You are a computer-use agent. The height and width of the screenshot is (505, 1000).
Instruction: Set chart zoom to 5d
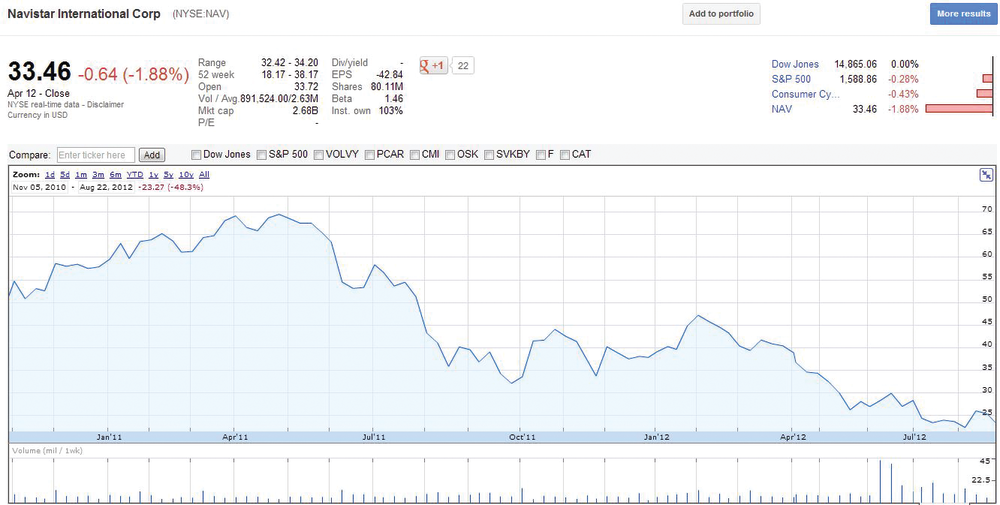65,175
